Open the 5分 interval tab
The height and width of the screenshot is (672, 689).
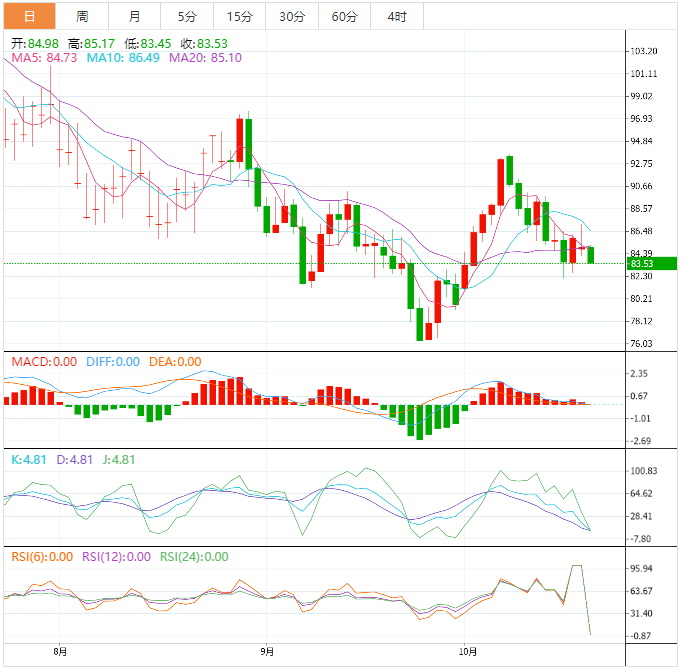point(187,16)
